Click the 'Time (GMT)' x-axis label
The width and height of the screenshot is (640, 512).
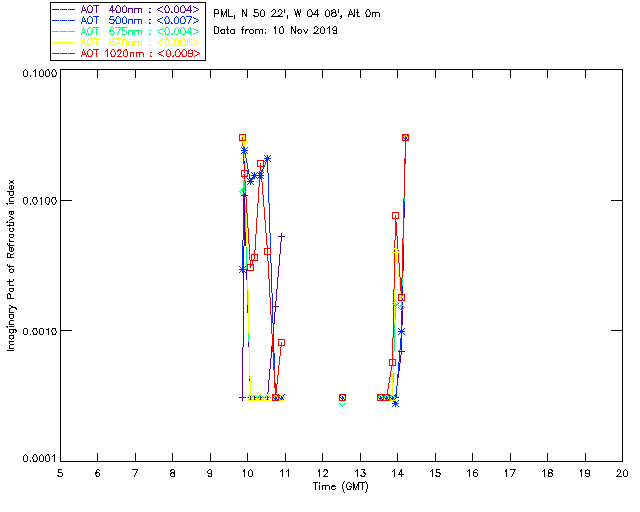coord(341,485)
